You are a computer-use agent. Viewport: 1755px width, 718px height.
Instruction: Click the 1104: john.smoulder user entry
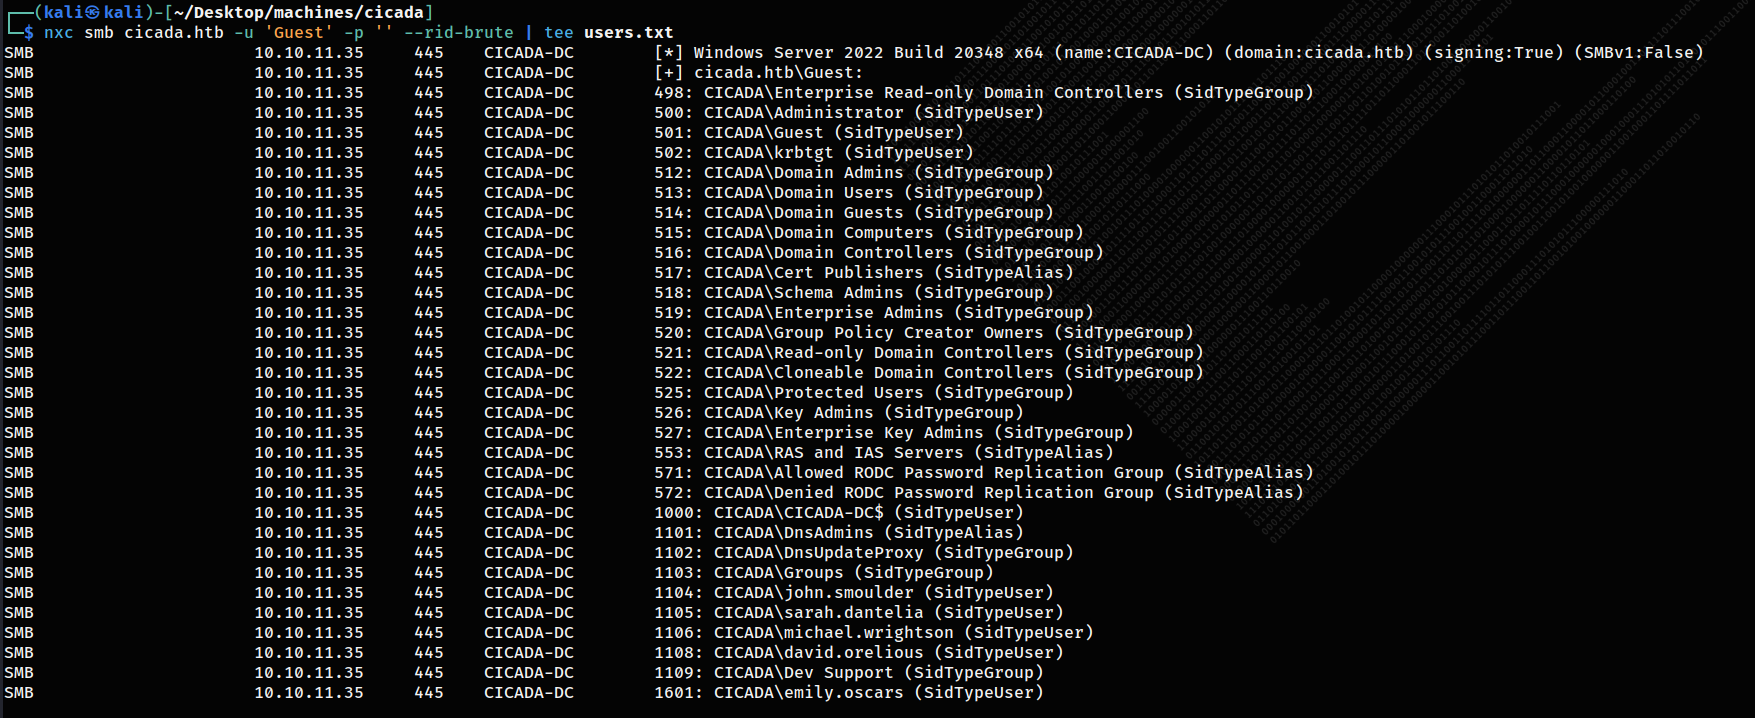click(x=854, y=592)
